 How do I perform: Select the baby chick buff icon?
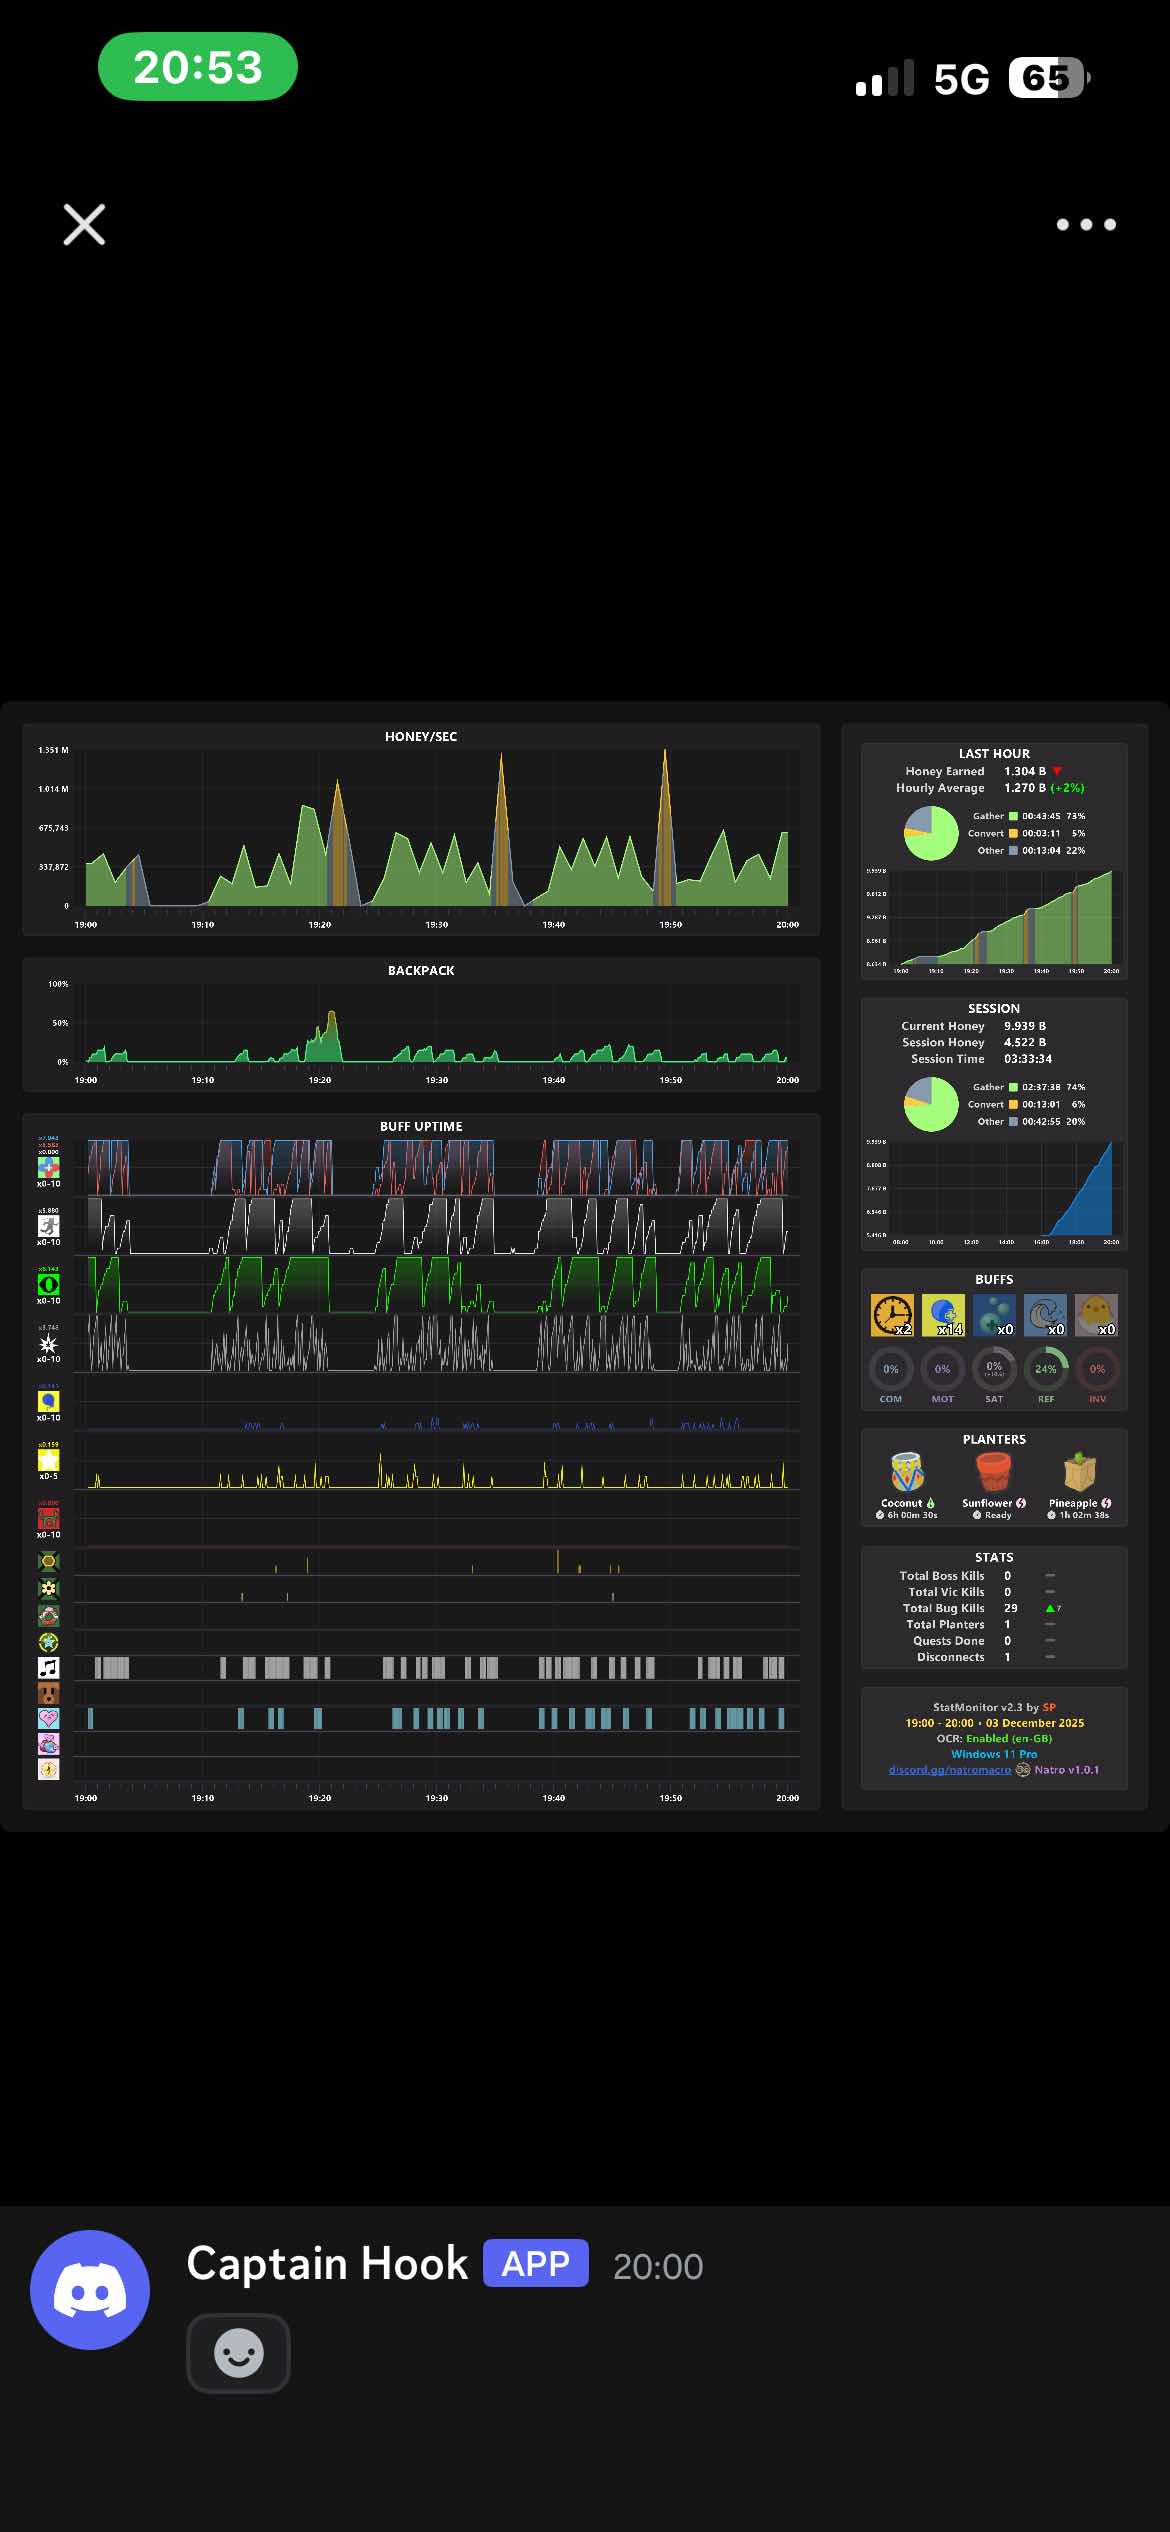(x=1096, y=1315)
